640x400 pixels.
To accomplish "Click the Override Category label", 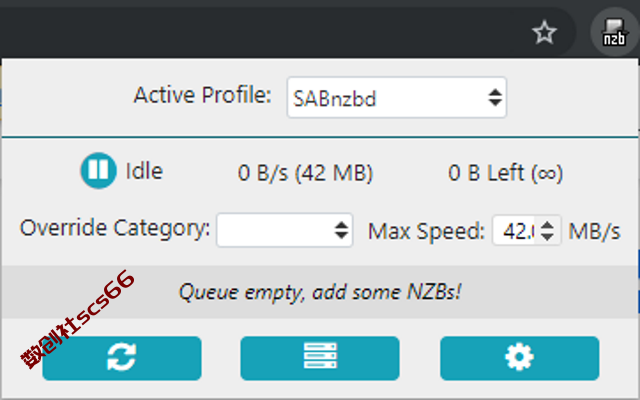I will point(115,227).
